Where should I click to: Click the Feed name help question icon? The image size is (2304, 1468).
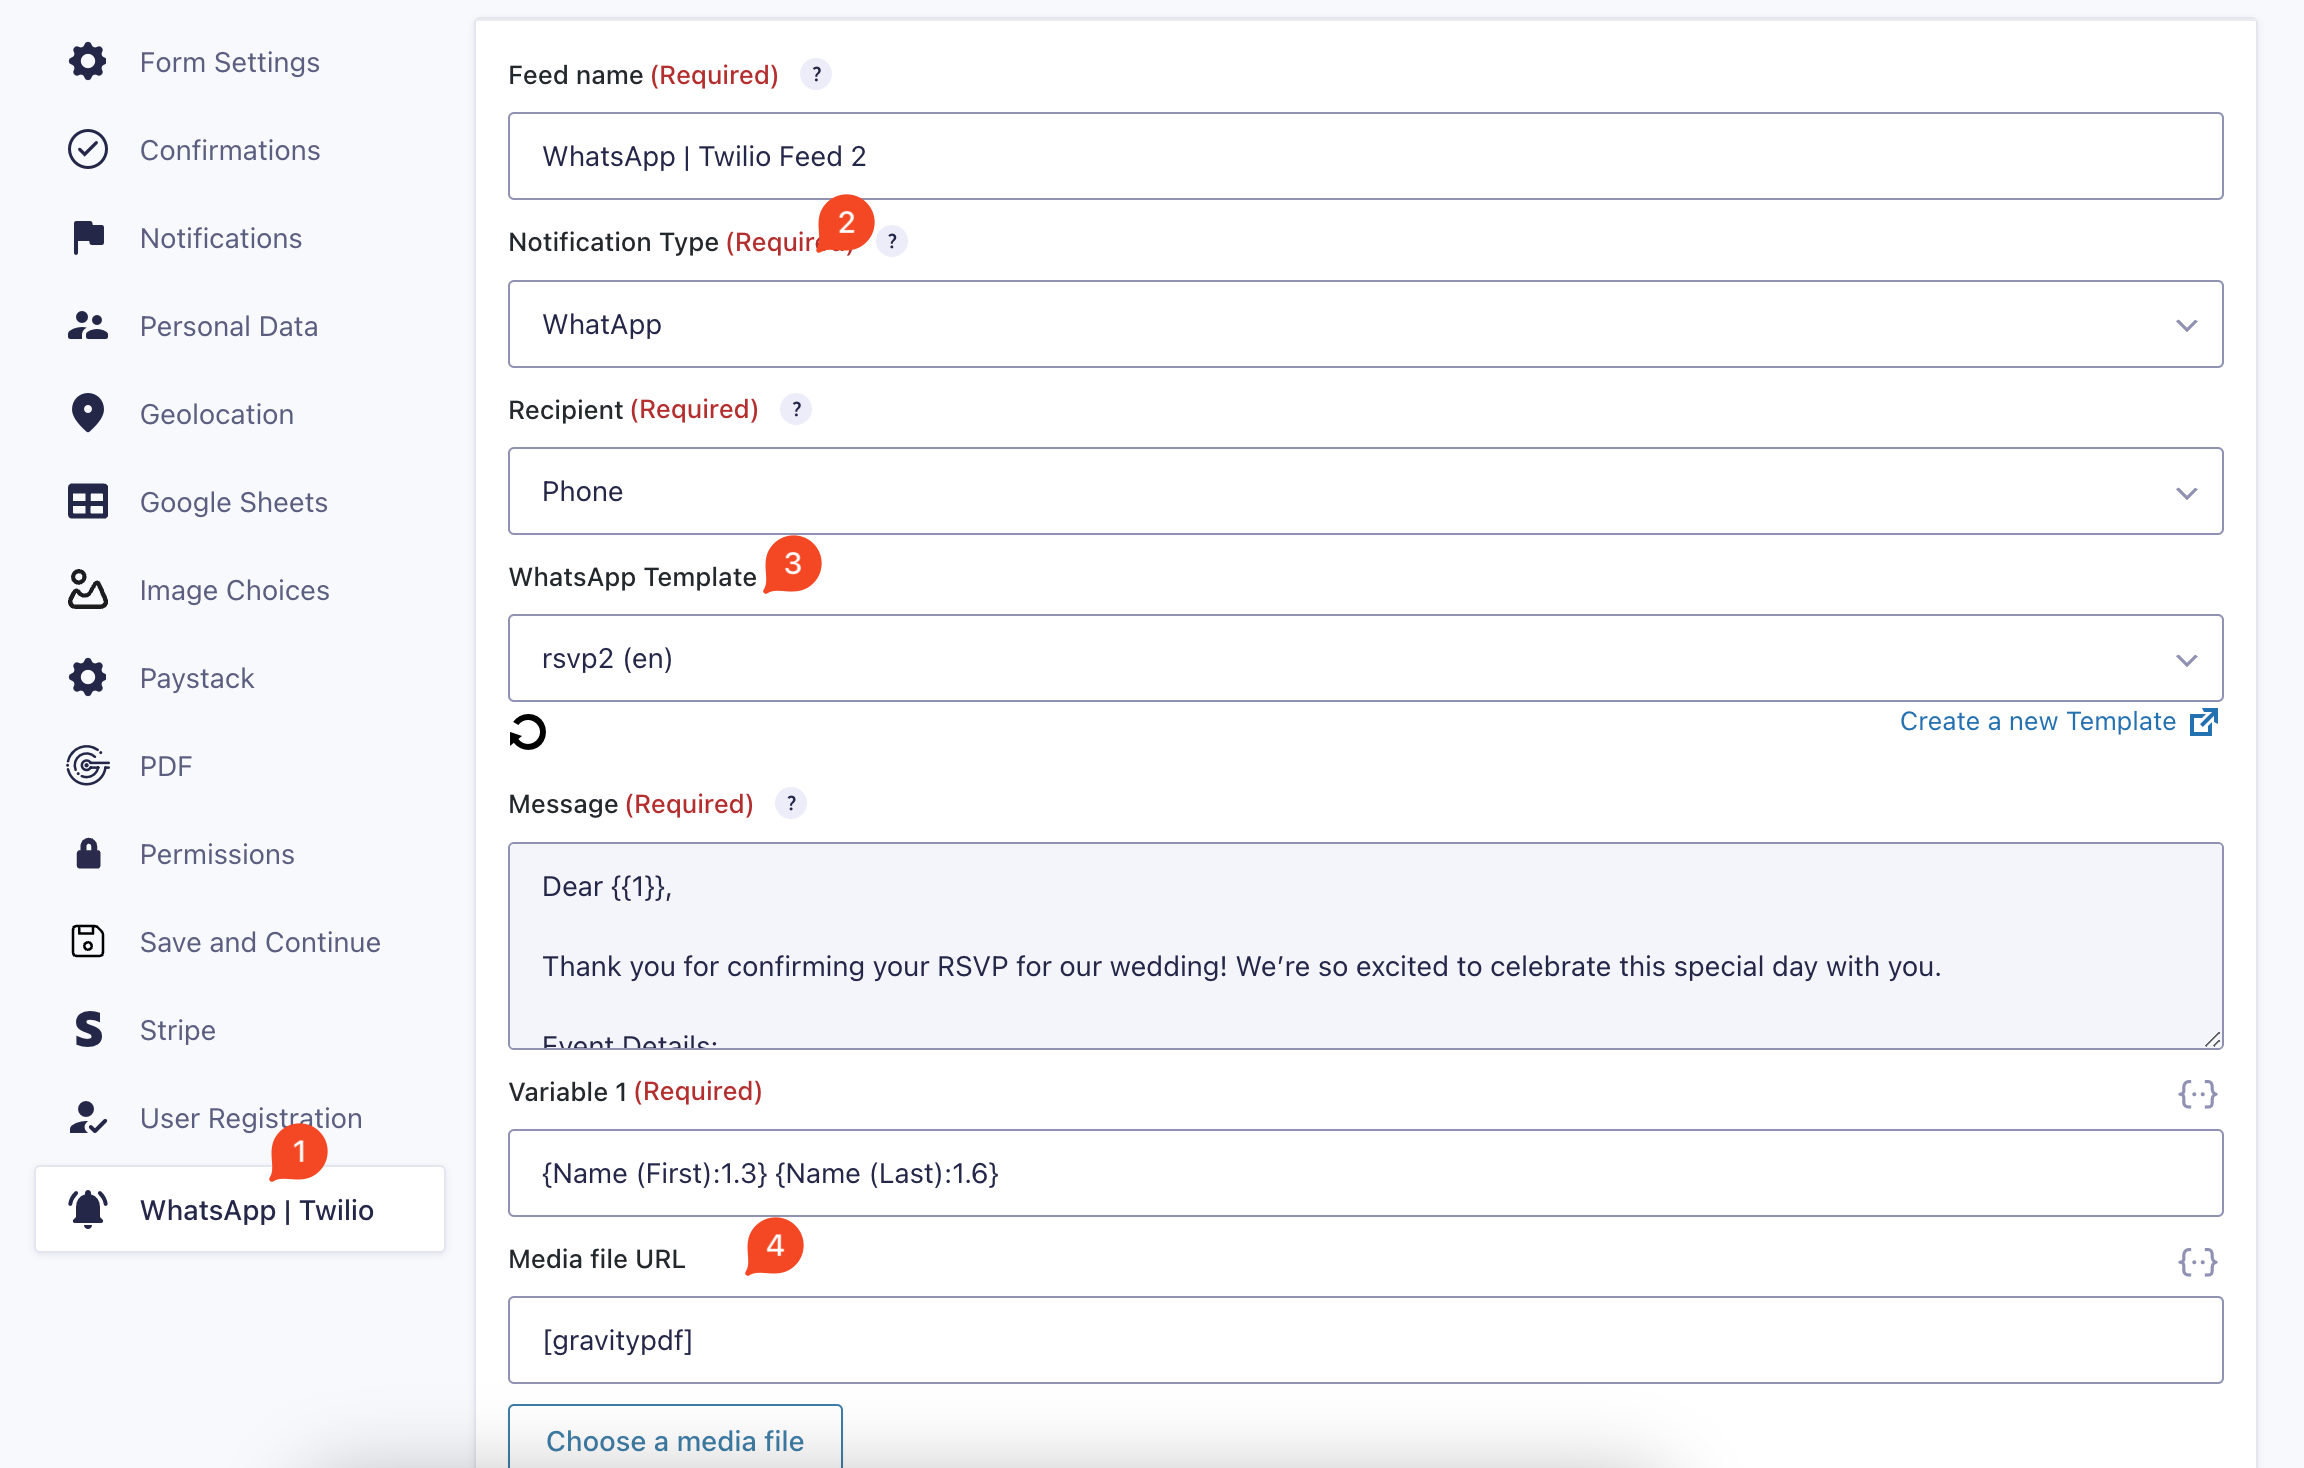tap(816, 75)
